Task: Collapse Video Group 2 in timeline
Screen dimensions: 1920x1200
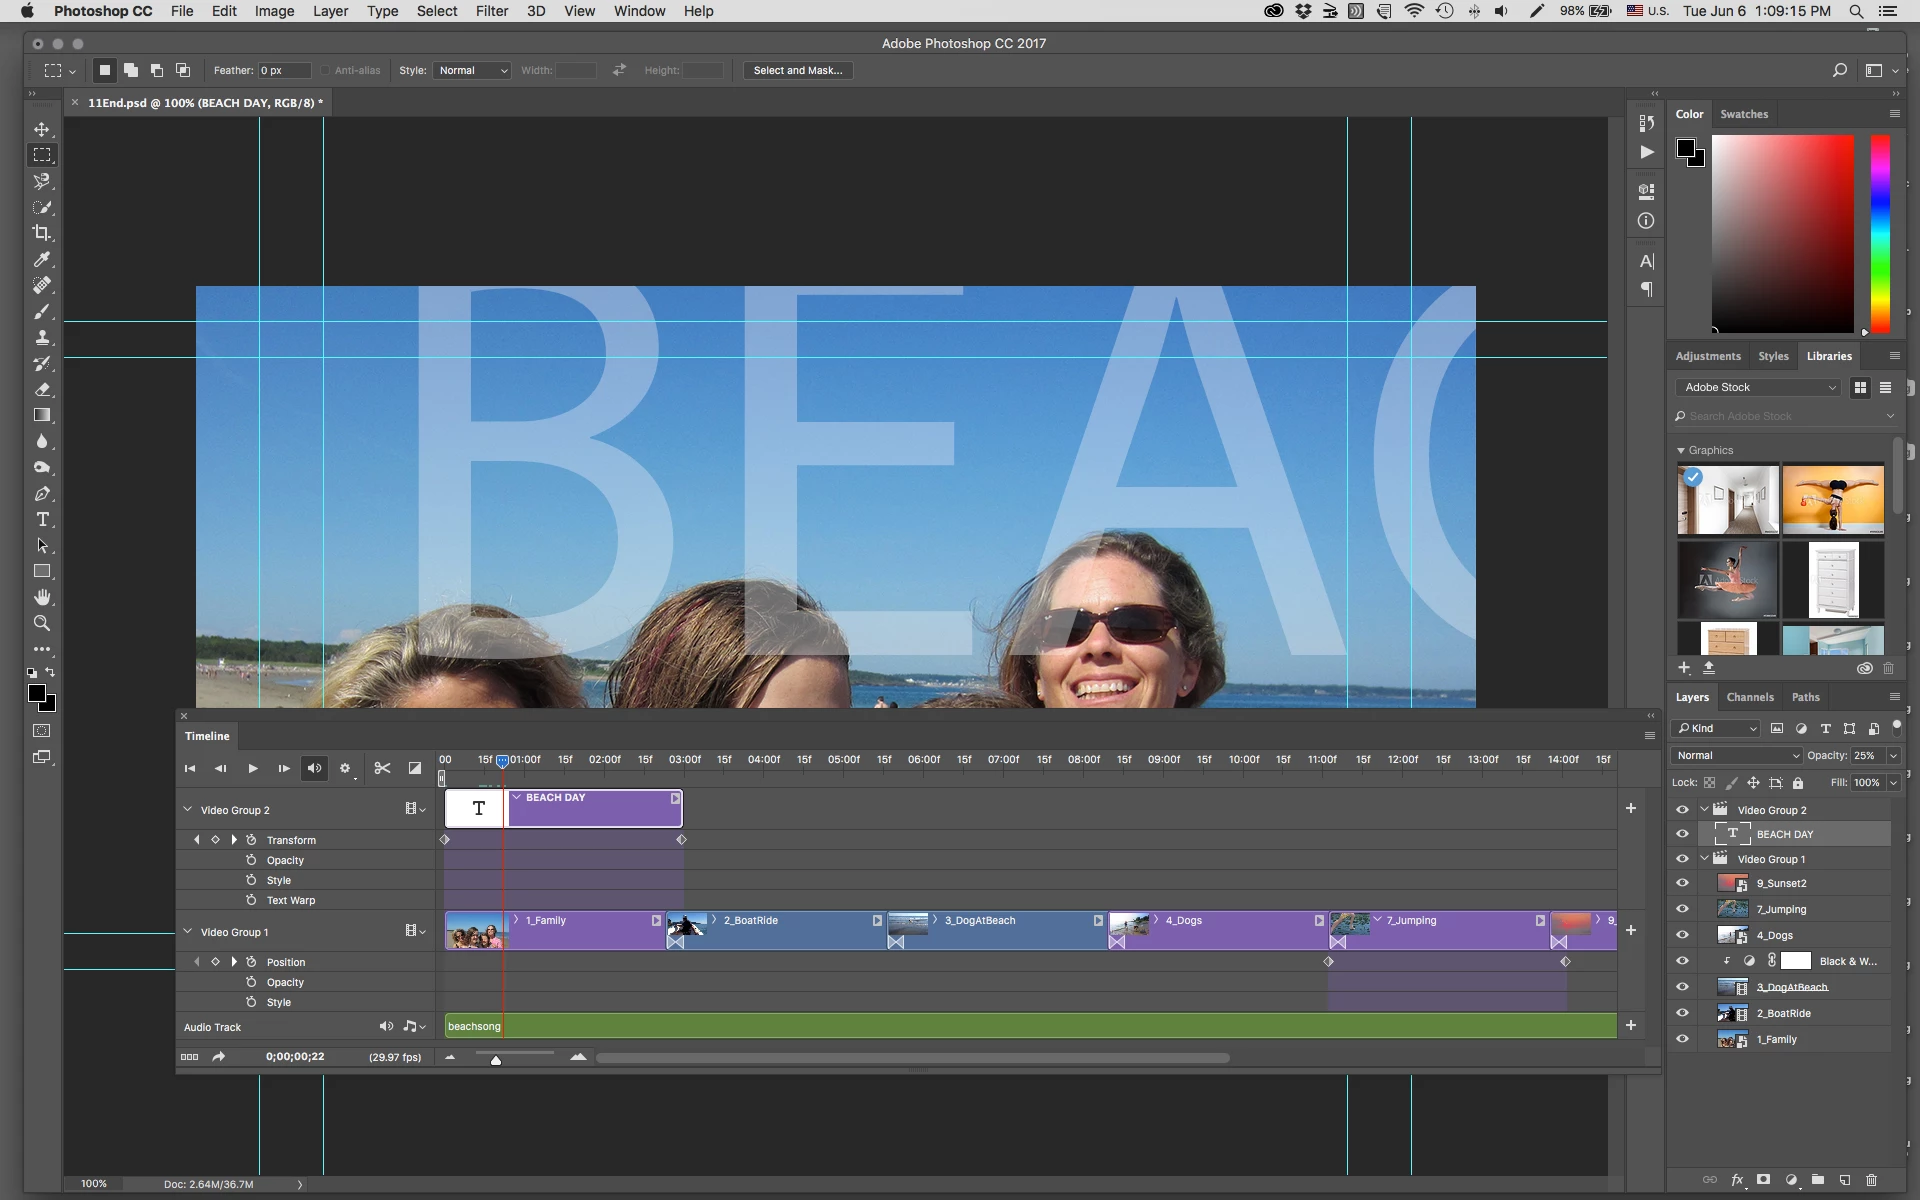Action: coord(187,809)
